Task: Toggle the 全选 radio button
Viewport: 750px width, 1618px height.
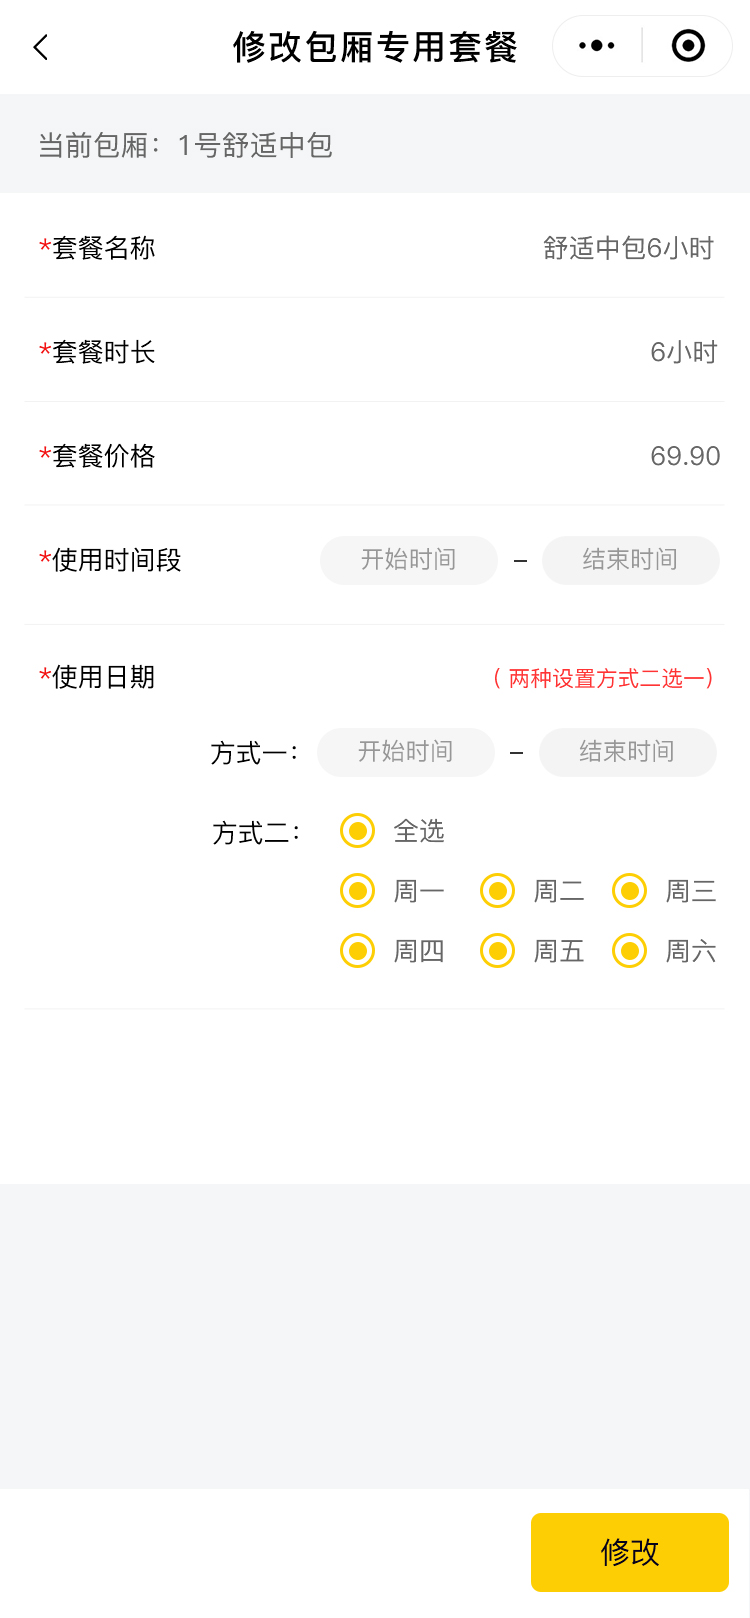Action: click(357, 831)
